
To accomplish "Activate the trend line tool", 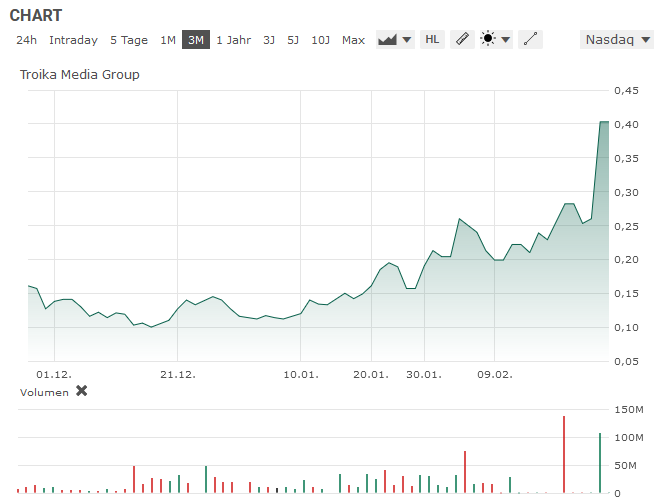I will [531, 40].
